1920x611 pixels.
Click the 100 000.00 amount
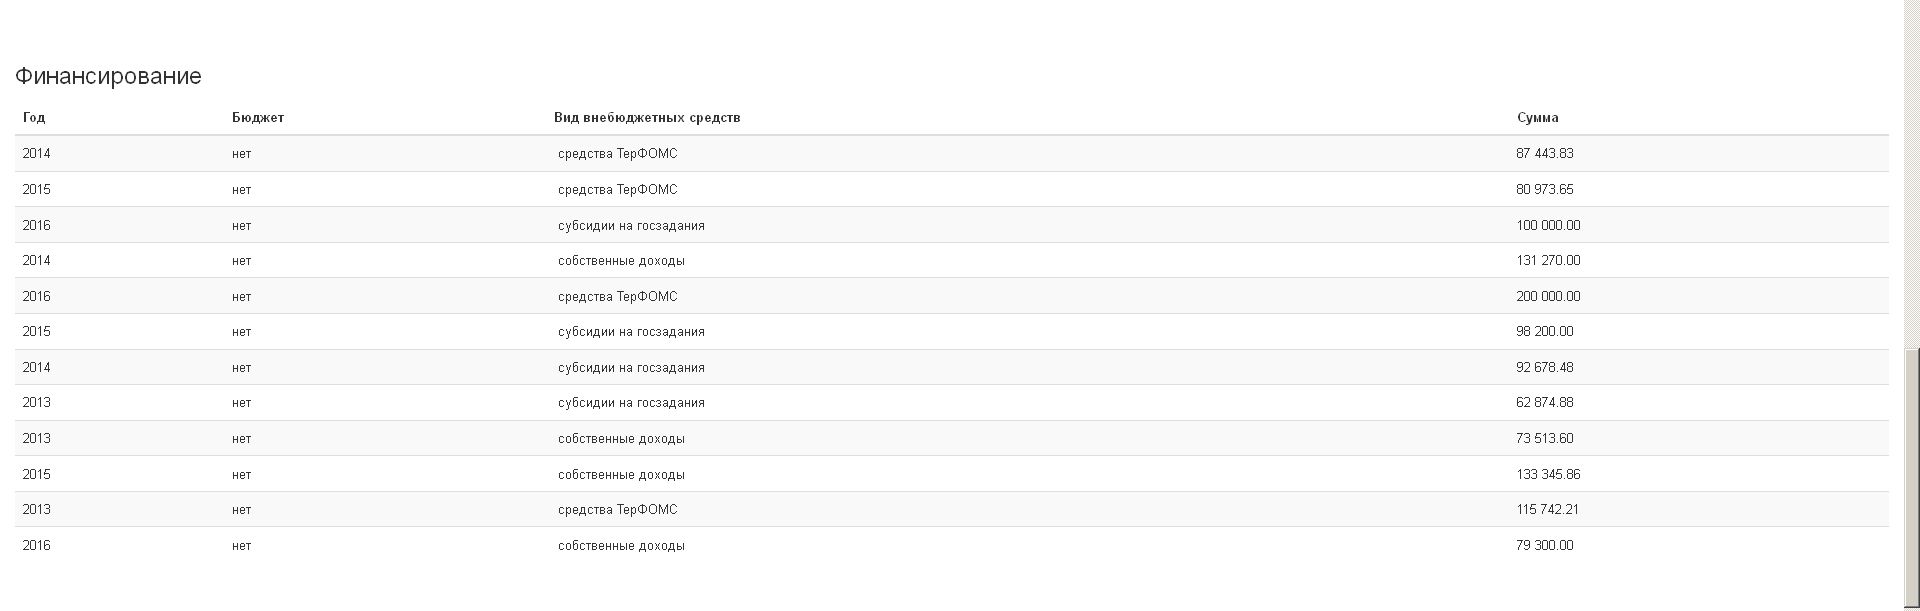pyautogui.click(x=1548, y=225)
